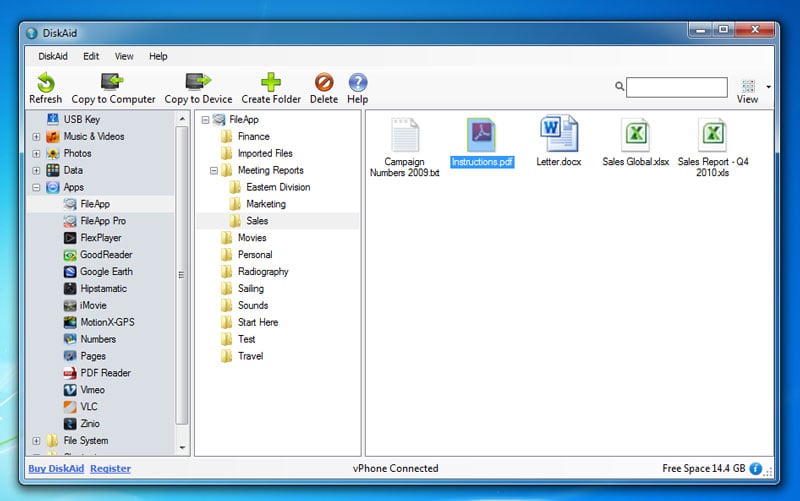Click the Create Folder plus icon

271,82
